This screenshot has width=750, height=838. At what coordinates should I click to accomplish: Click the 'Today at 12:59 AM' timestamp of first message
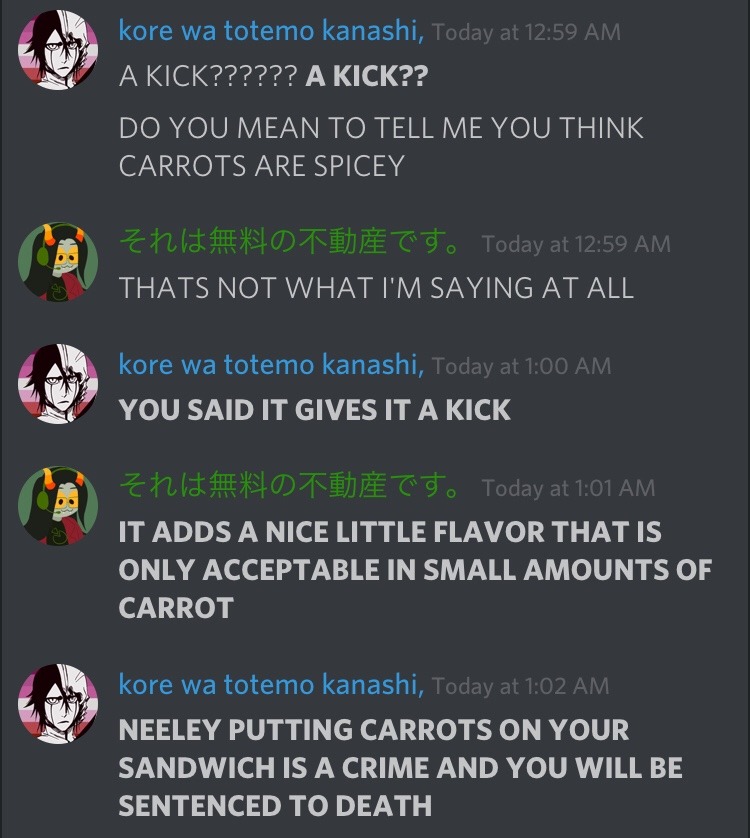click(527, 32)
